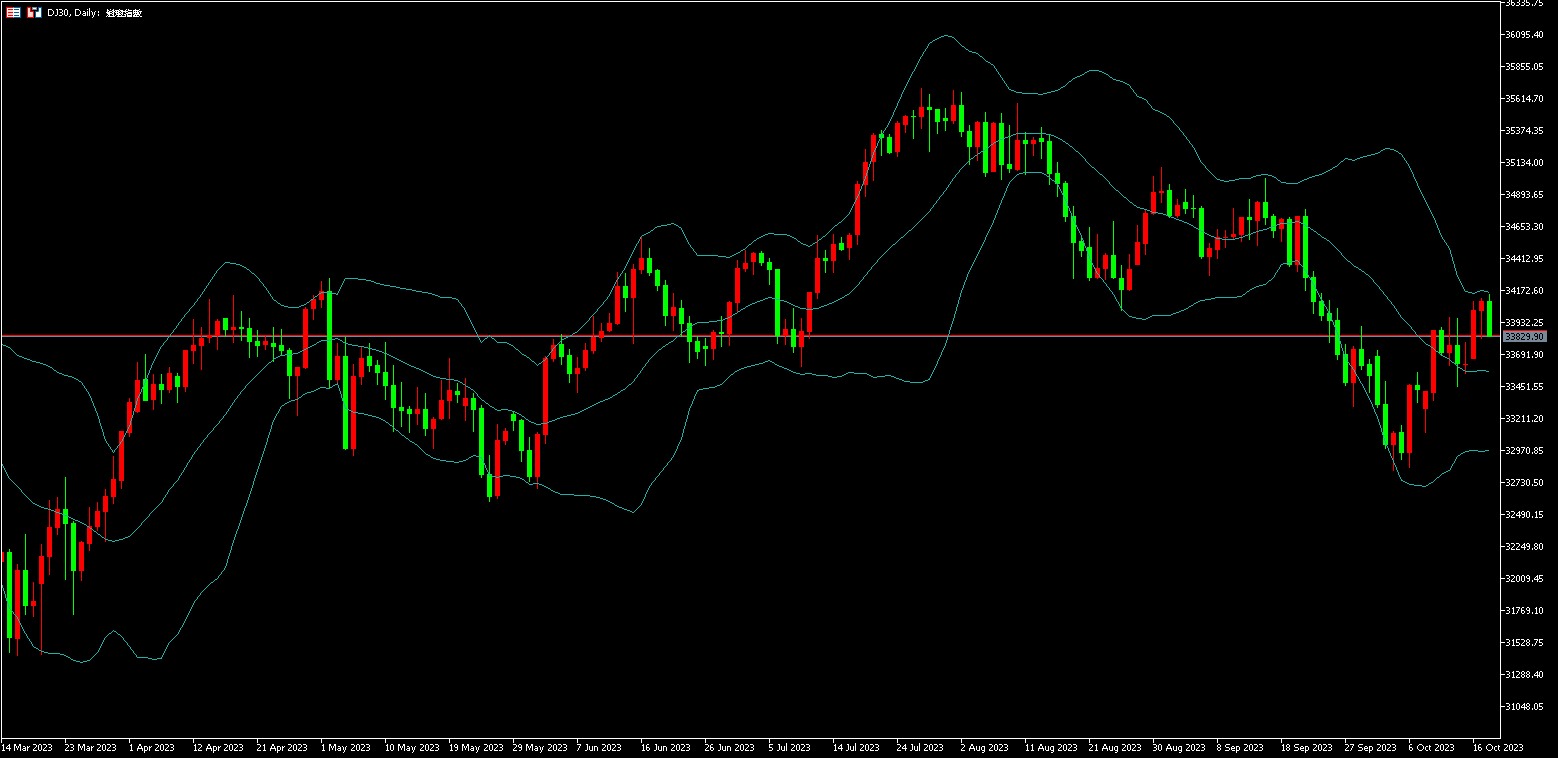
Task: Click the 32490.15 price axis label
Action: pyautogui.click(x=1524, y=515)
